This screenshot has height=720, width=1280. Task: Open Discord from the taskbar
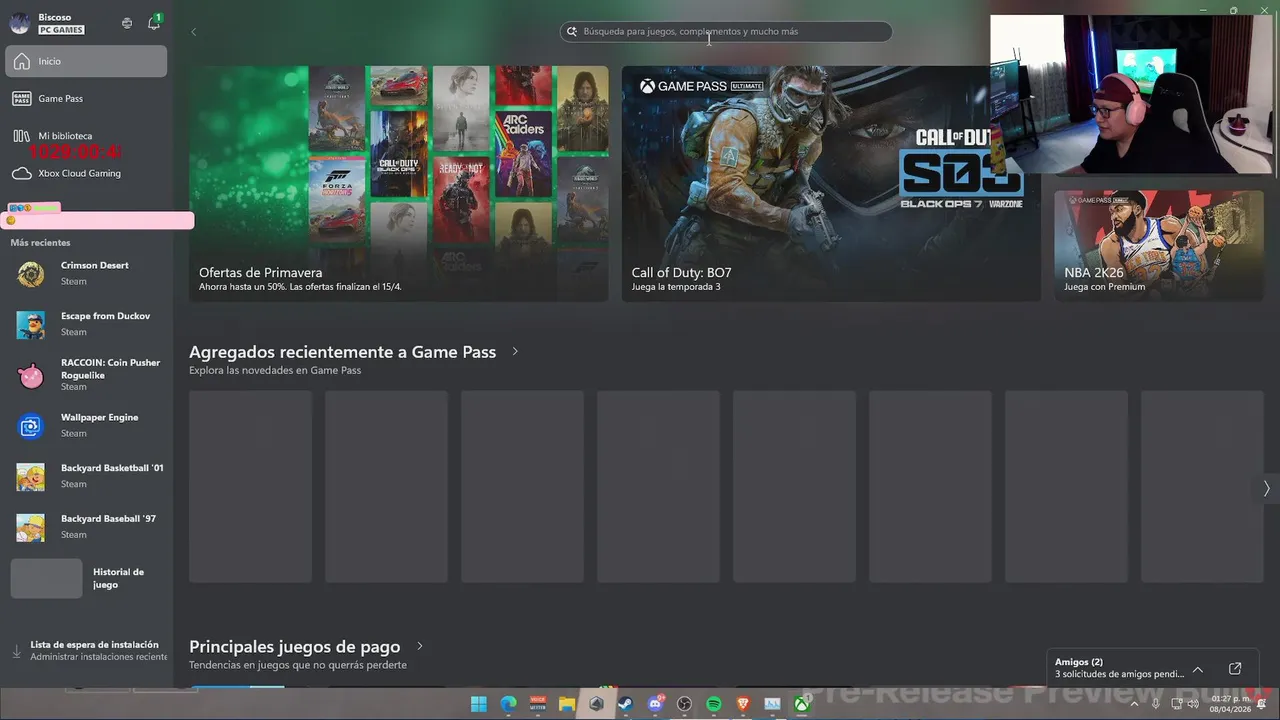pos(656,704)
